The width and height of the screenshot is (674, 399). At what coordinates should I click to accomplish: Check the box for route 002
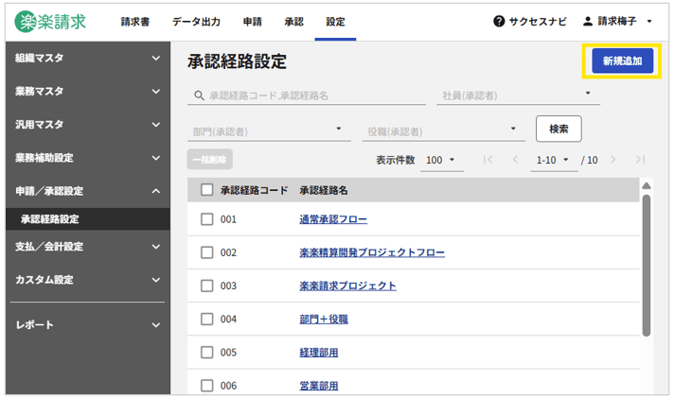pyautogui.click(x=207, y=252)
